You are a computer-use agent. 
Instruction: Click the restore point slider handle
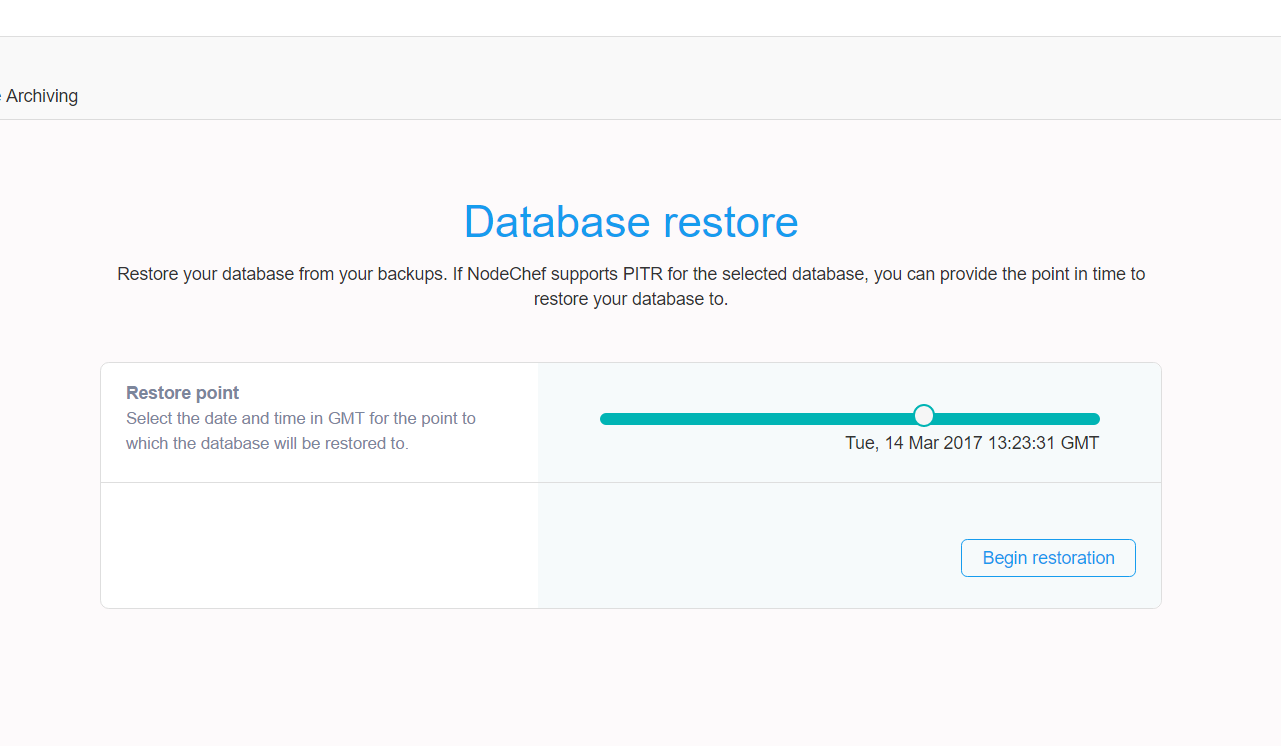(x=924, y=415)
